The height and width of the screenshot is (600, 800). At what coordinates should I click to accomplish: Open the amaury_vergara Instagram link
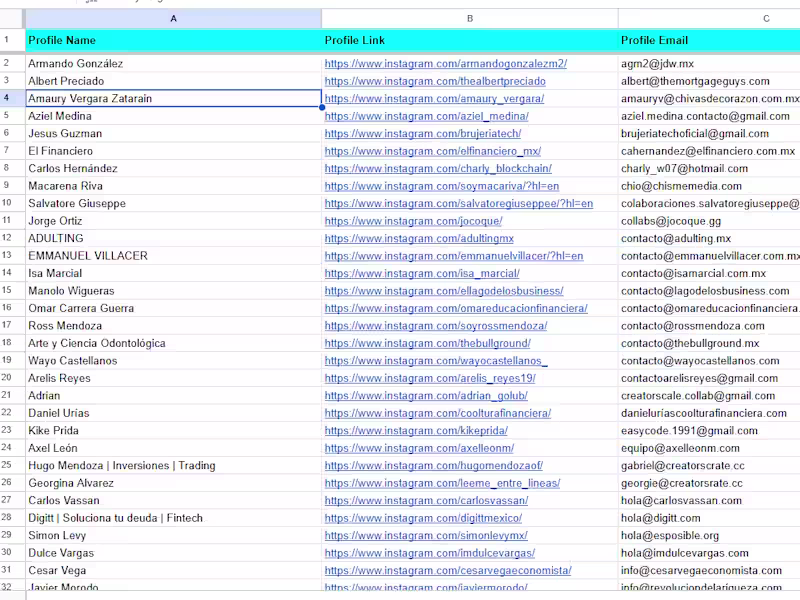(x=434, y=98)
